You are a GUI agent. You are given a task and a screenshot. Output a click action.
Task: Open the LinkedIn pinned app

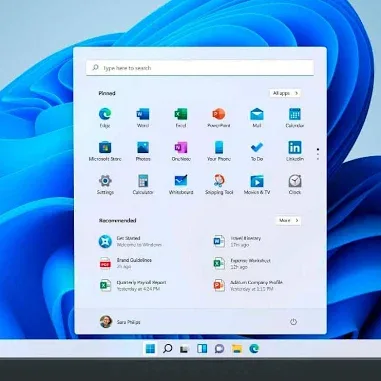pyautogui.click(x=295, y=151)
